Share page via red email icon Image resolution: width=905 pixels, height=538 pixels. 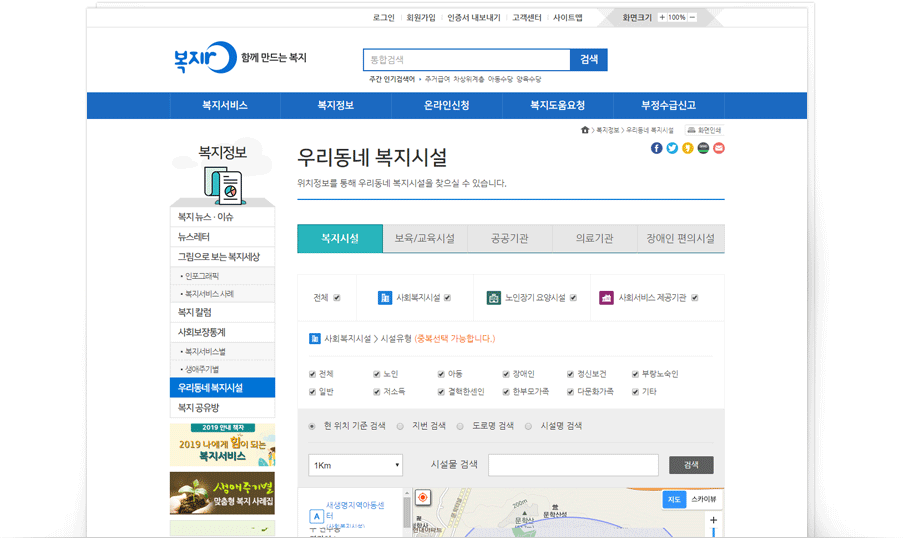point(719,148)
